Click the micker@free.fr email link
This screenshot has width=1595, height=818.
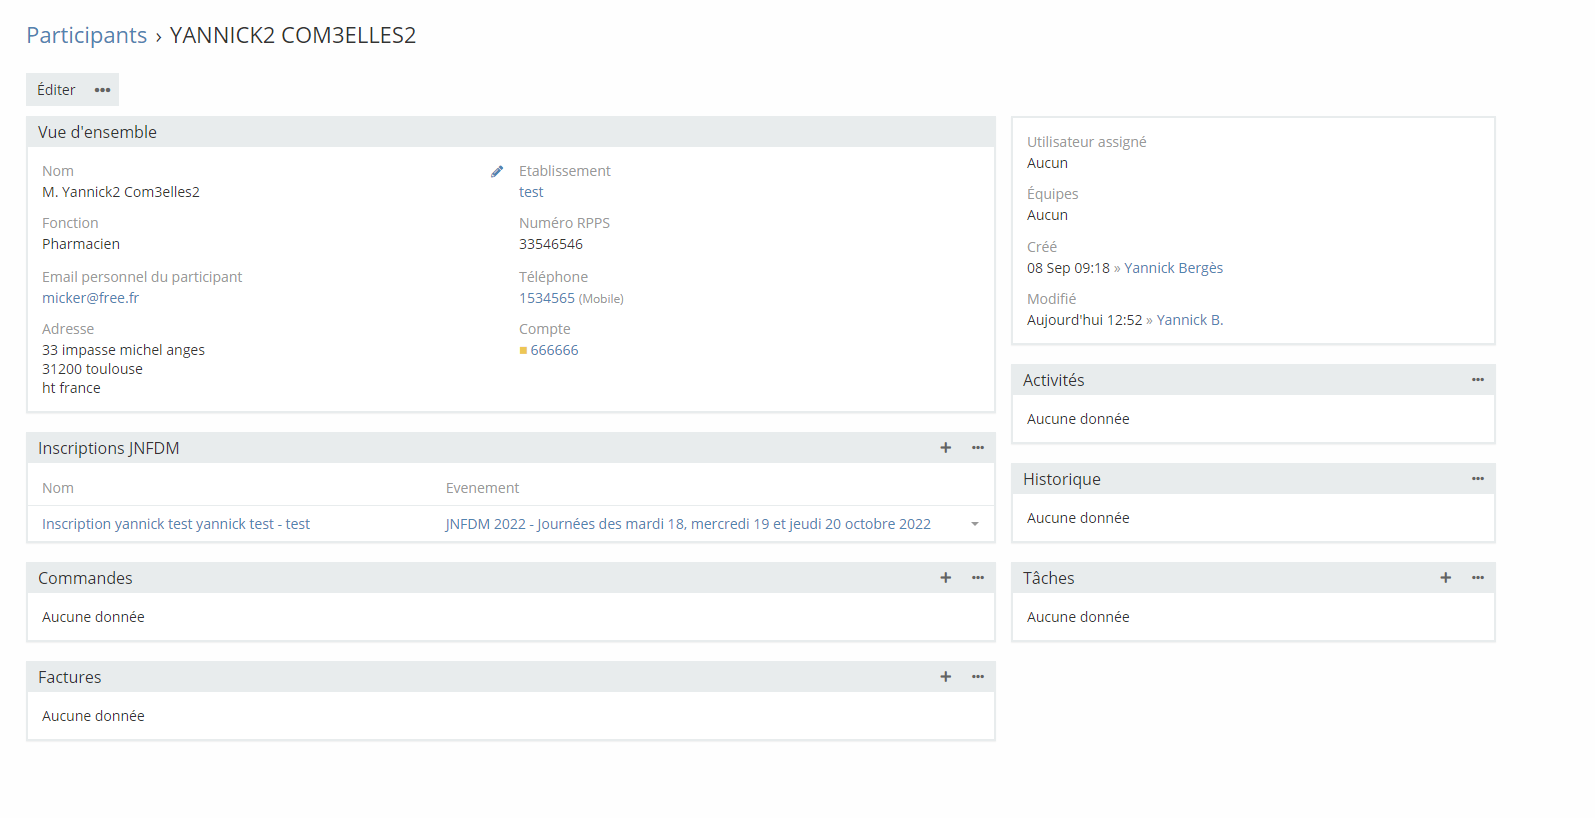[90, 298]
